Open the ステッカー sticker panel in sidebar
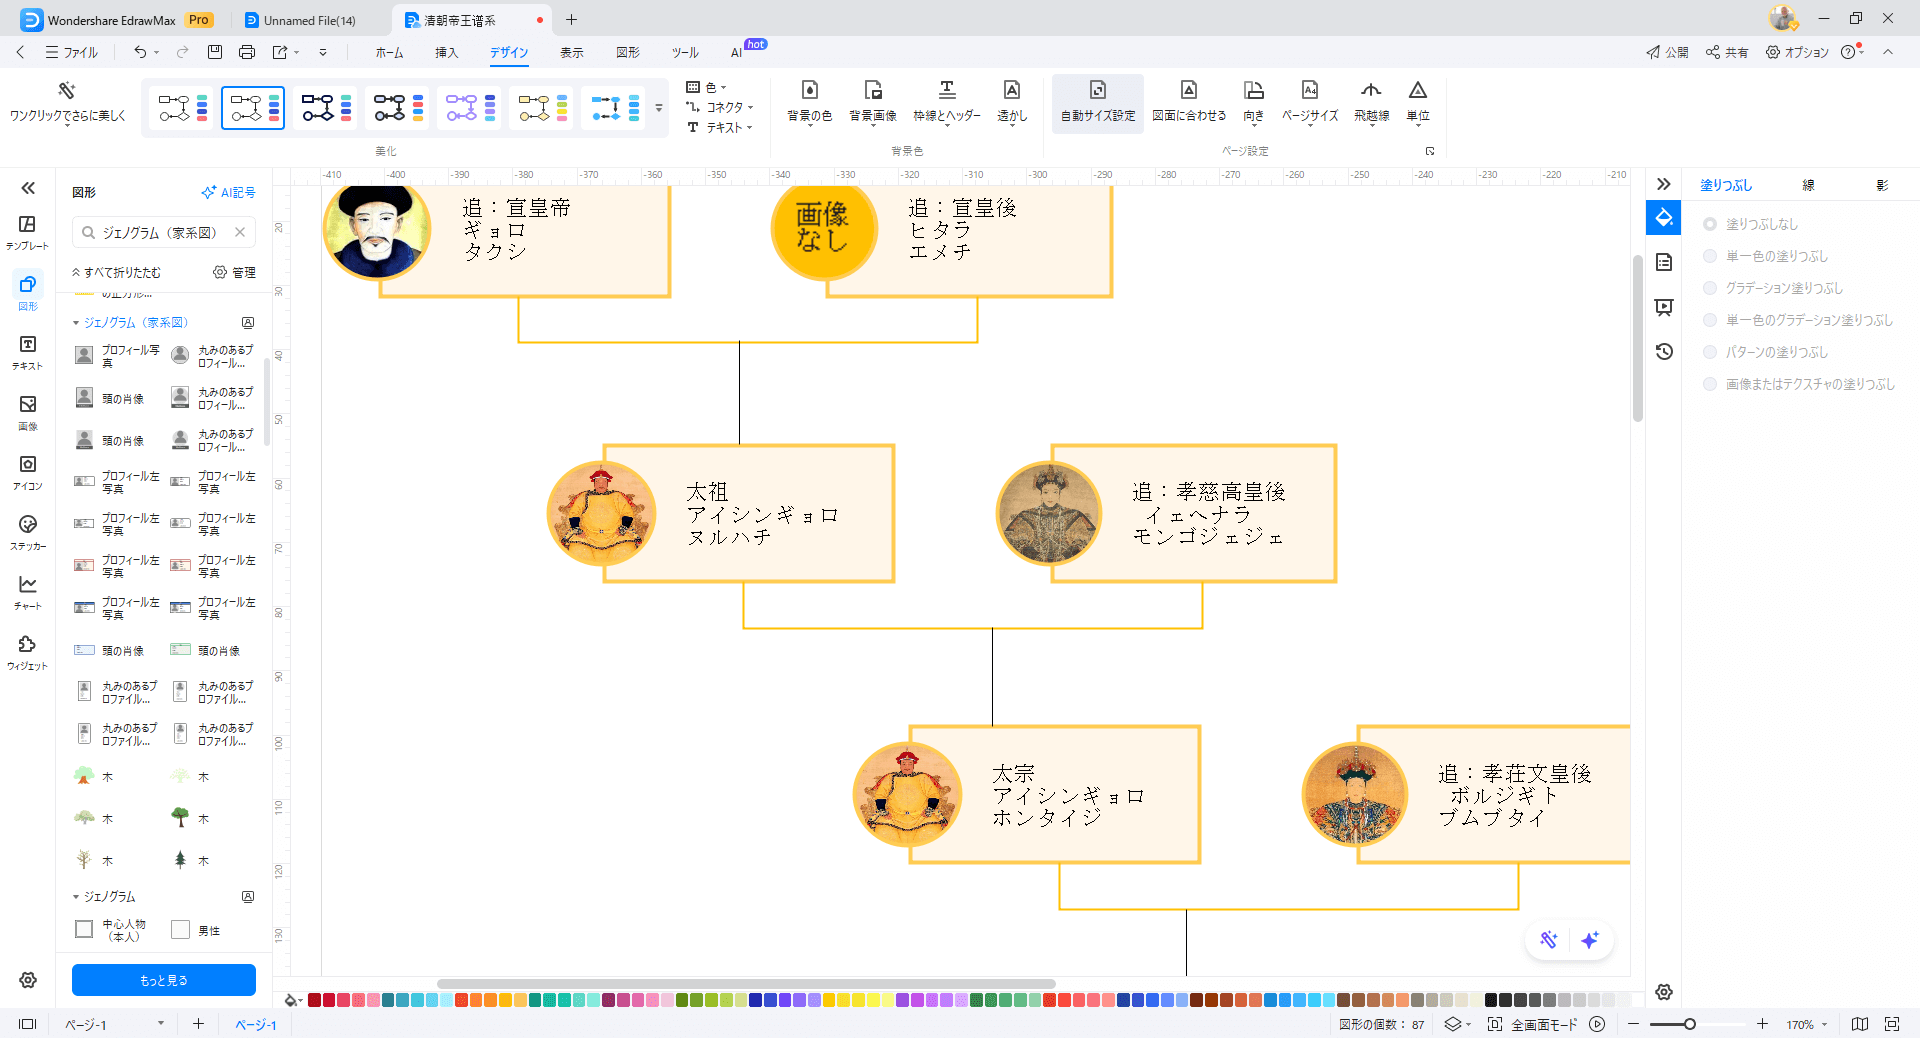The width and height of the screenshot is (1920, 1038). pos(28,532)
